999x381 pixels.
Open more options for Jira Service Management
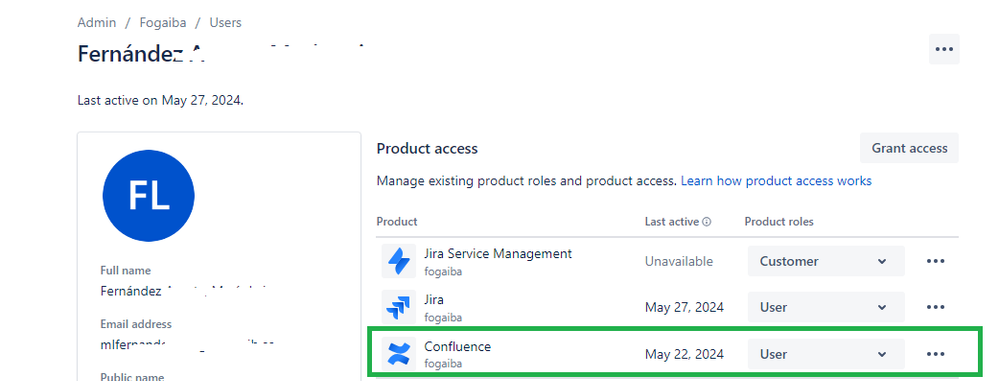tap(935, 261)
